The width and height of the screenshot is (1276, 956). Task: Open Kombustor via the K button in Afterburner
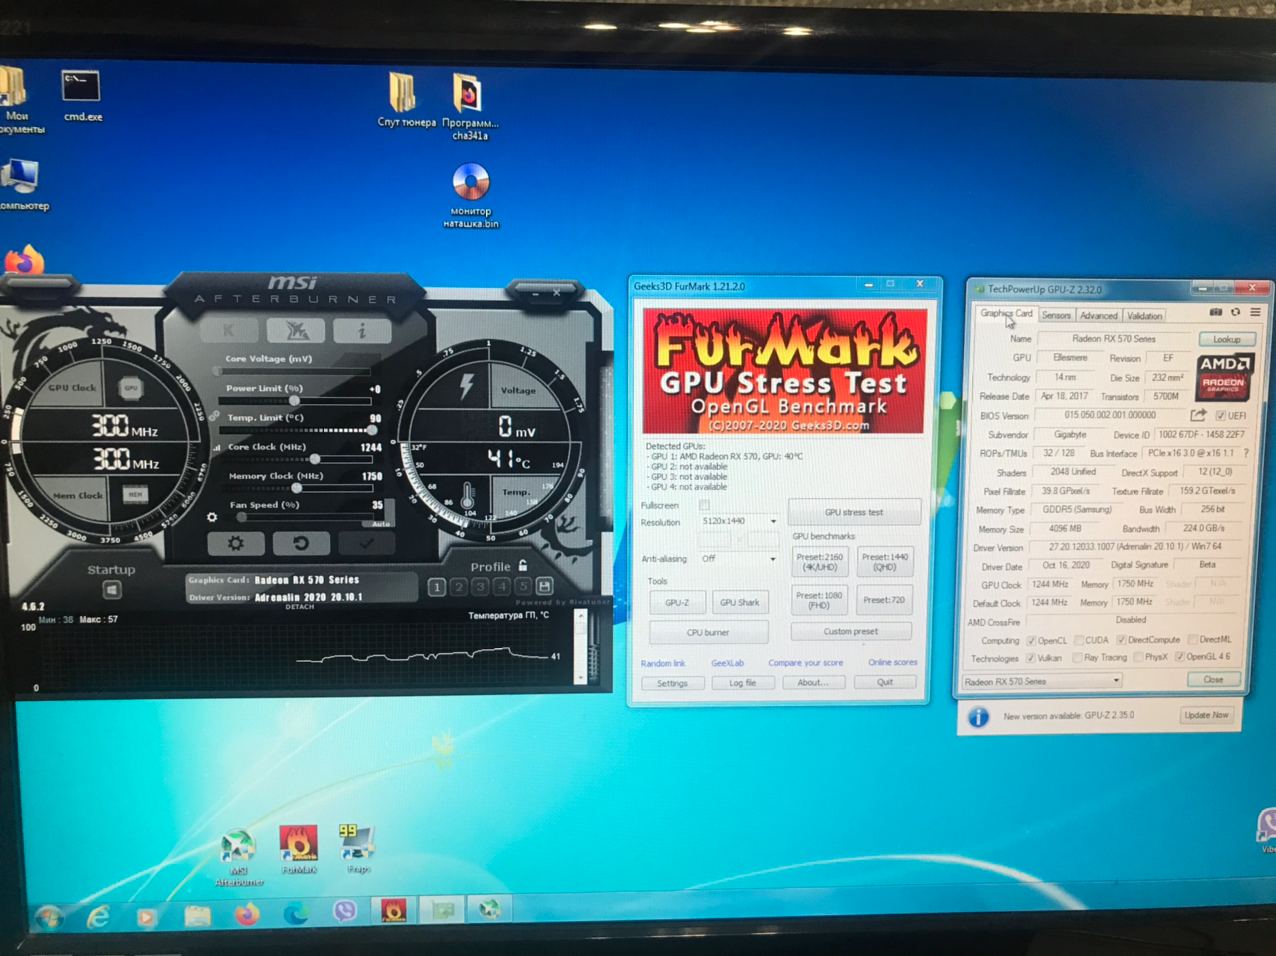(x=229, y=330)
